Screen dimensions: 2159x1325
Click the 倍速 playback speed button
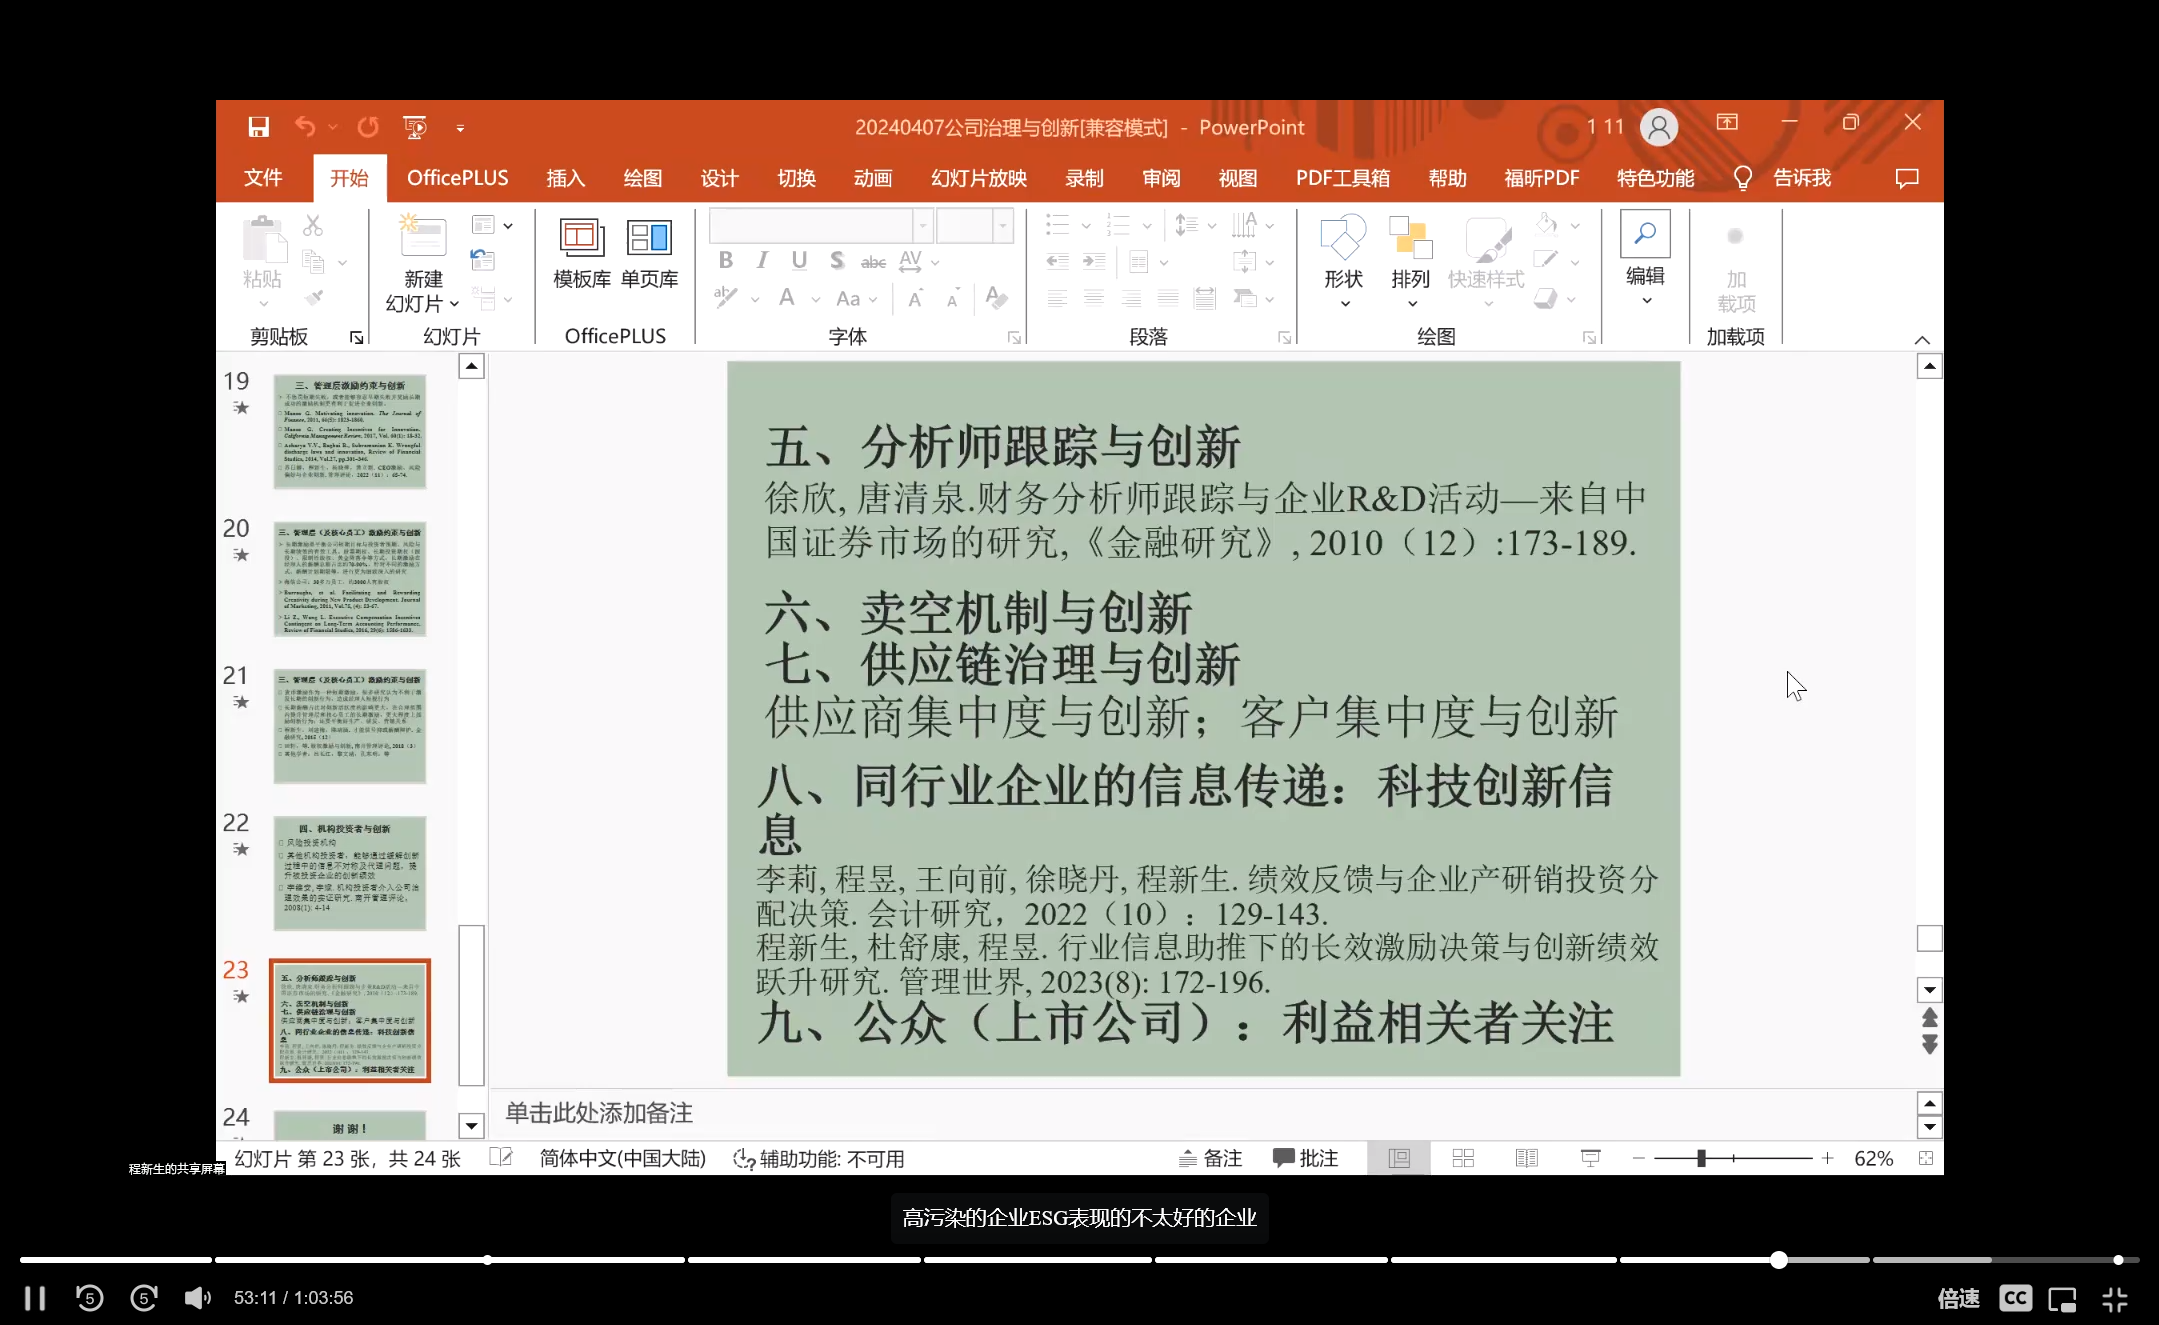(1957, 1298)
